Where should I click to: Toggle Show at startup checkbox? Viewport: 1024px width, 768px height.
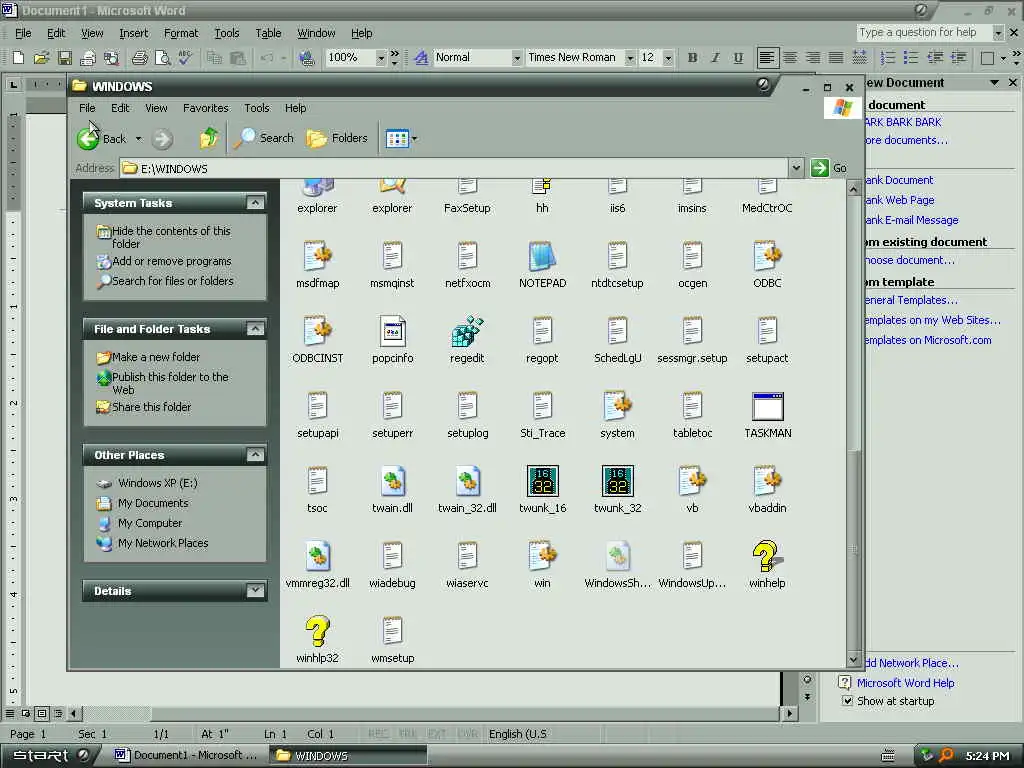[847, 701]
